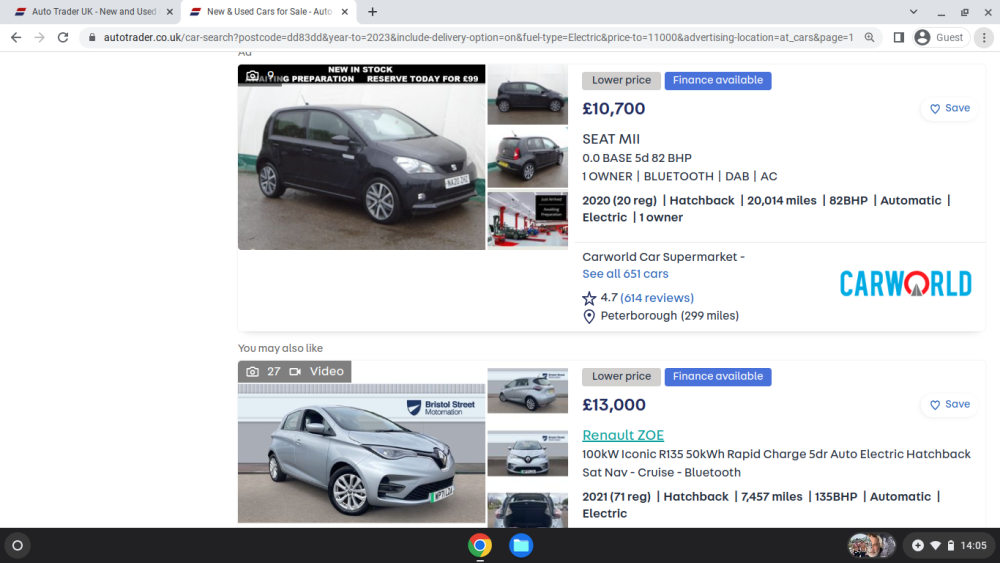View site security padlock info
This screenshot has width=1000, height=563.
coord(92,38)
